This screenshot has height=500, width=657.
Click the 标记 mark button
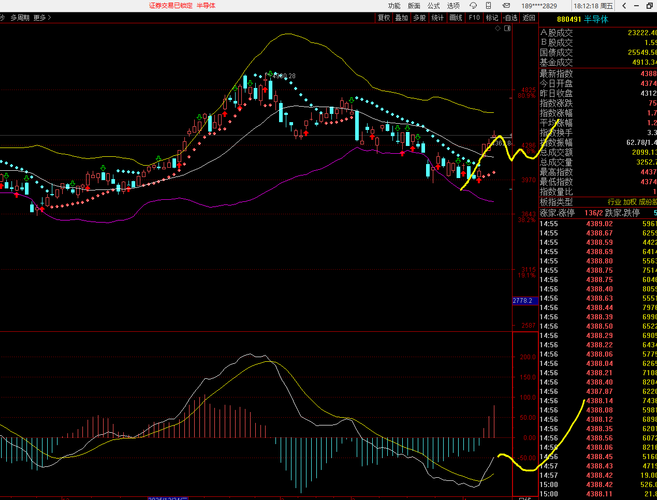click(x=492, y=18)
